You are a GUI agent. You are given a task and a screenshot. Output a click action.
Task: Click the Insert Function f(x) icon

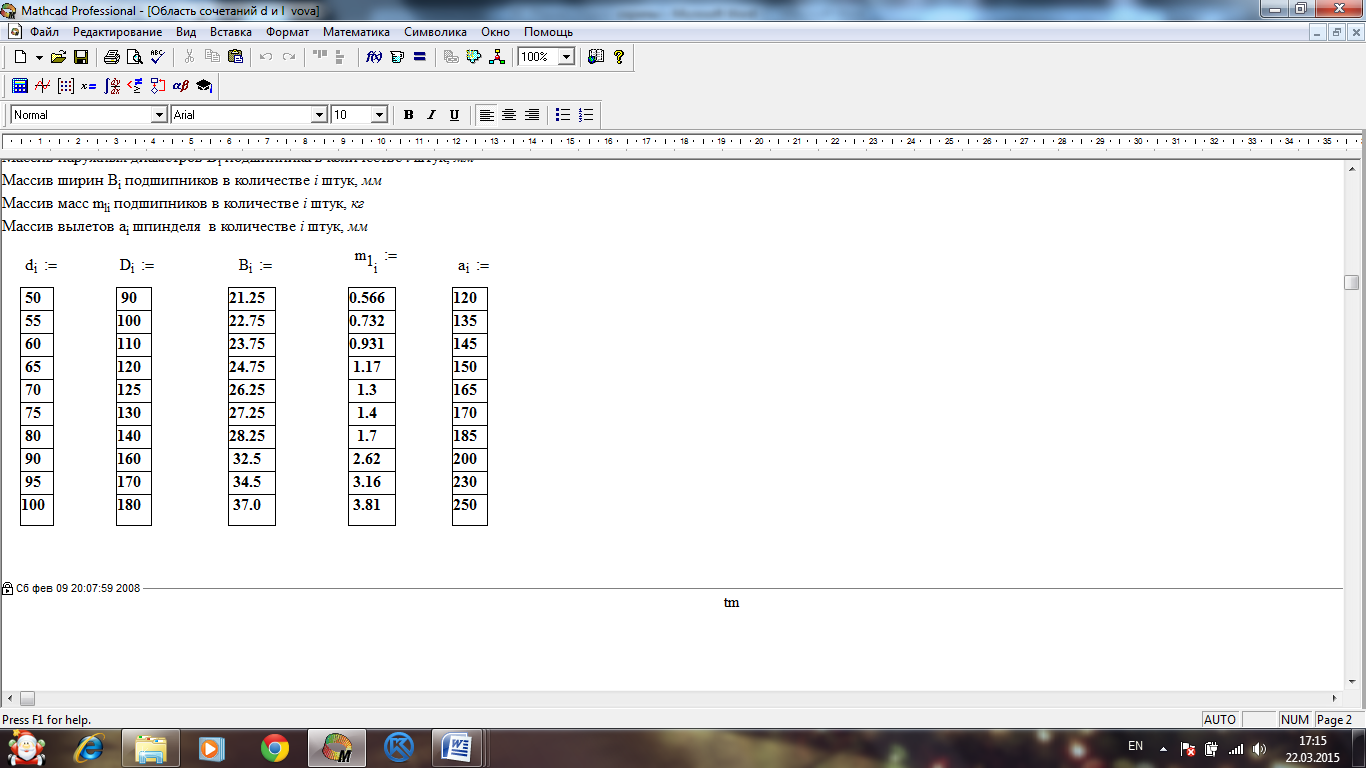point(375,57)
